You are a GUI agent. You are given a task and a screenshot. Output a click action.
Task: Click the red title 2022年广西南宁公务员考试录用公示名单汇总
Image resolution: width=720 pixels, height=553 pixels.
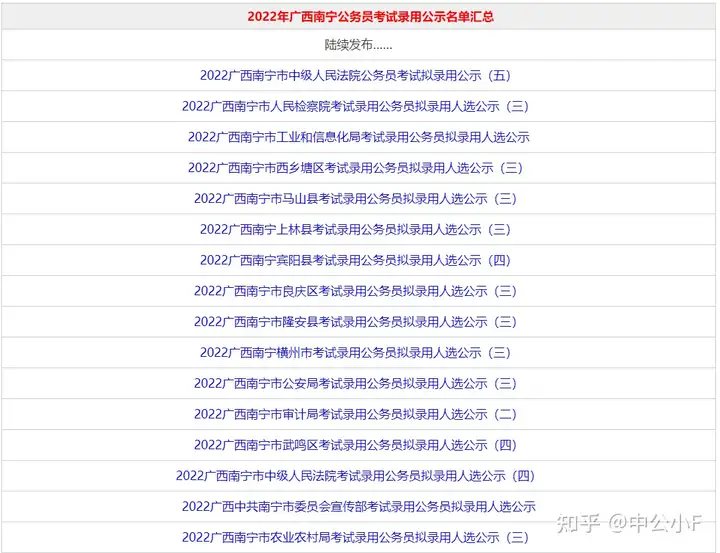click(x=371, y=17)
